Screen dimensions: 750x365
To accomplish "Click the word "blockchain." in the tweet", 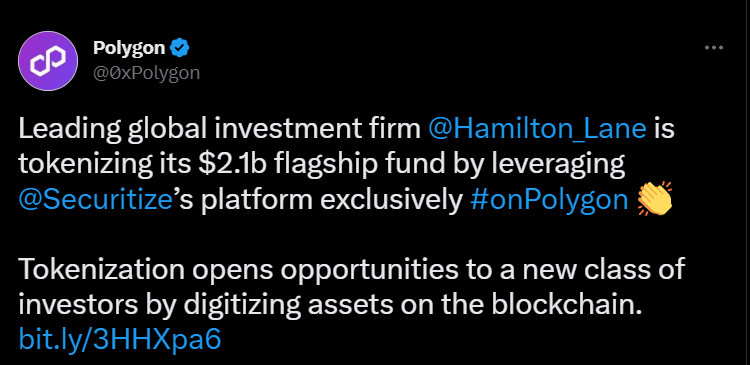I will [x=566, y=305].
